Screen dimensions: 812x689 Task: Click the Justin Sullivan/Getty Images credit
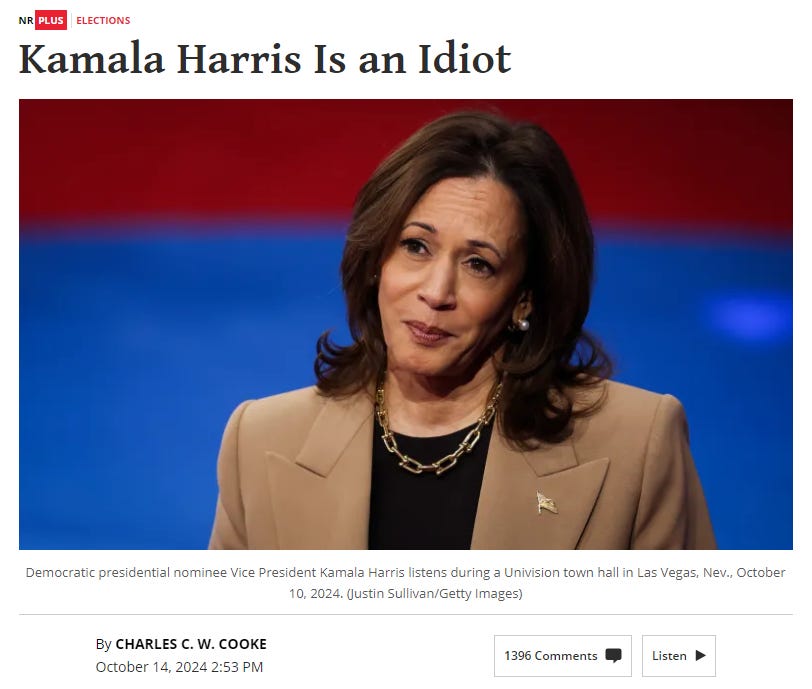(434, 593)
